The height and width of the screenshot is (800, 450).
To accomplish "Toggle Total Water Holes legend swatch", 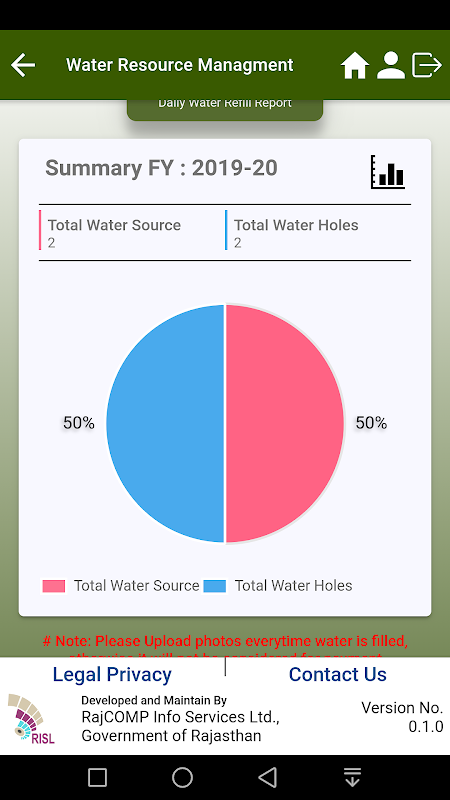I will [x=214, y=586].
